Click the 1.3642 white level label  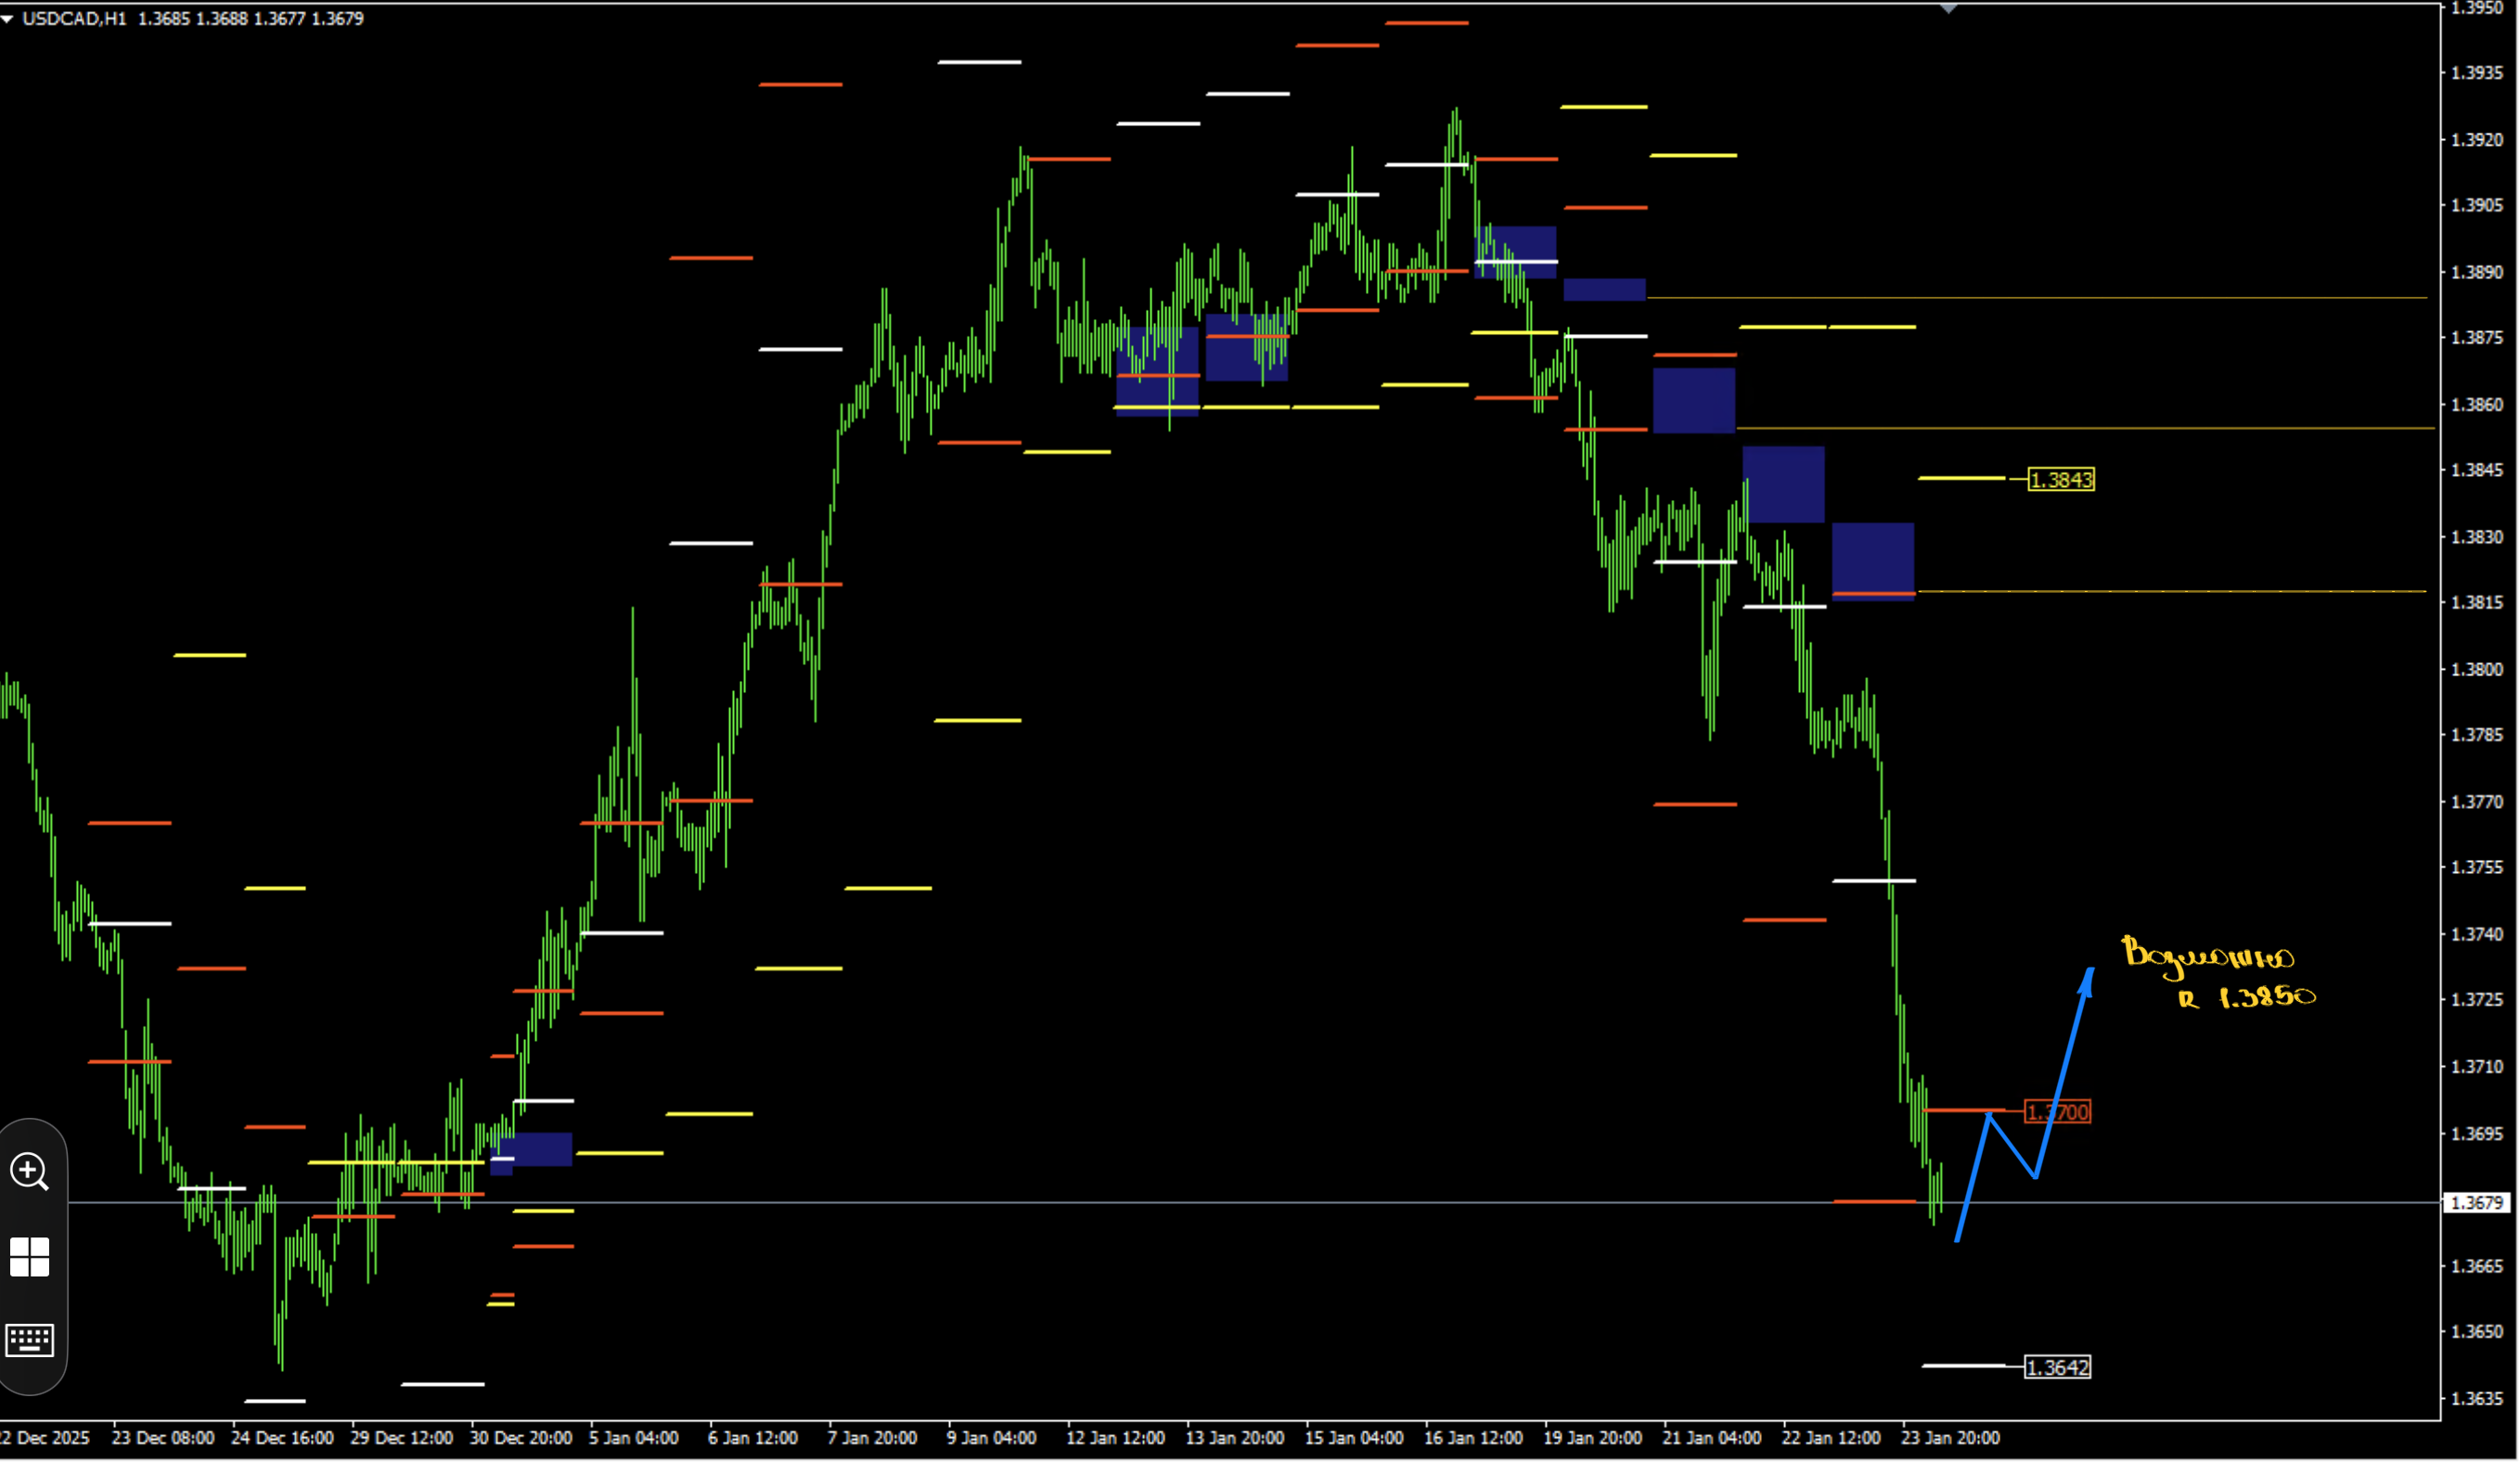tap(2057, 1367)
